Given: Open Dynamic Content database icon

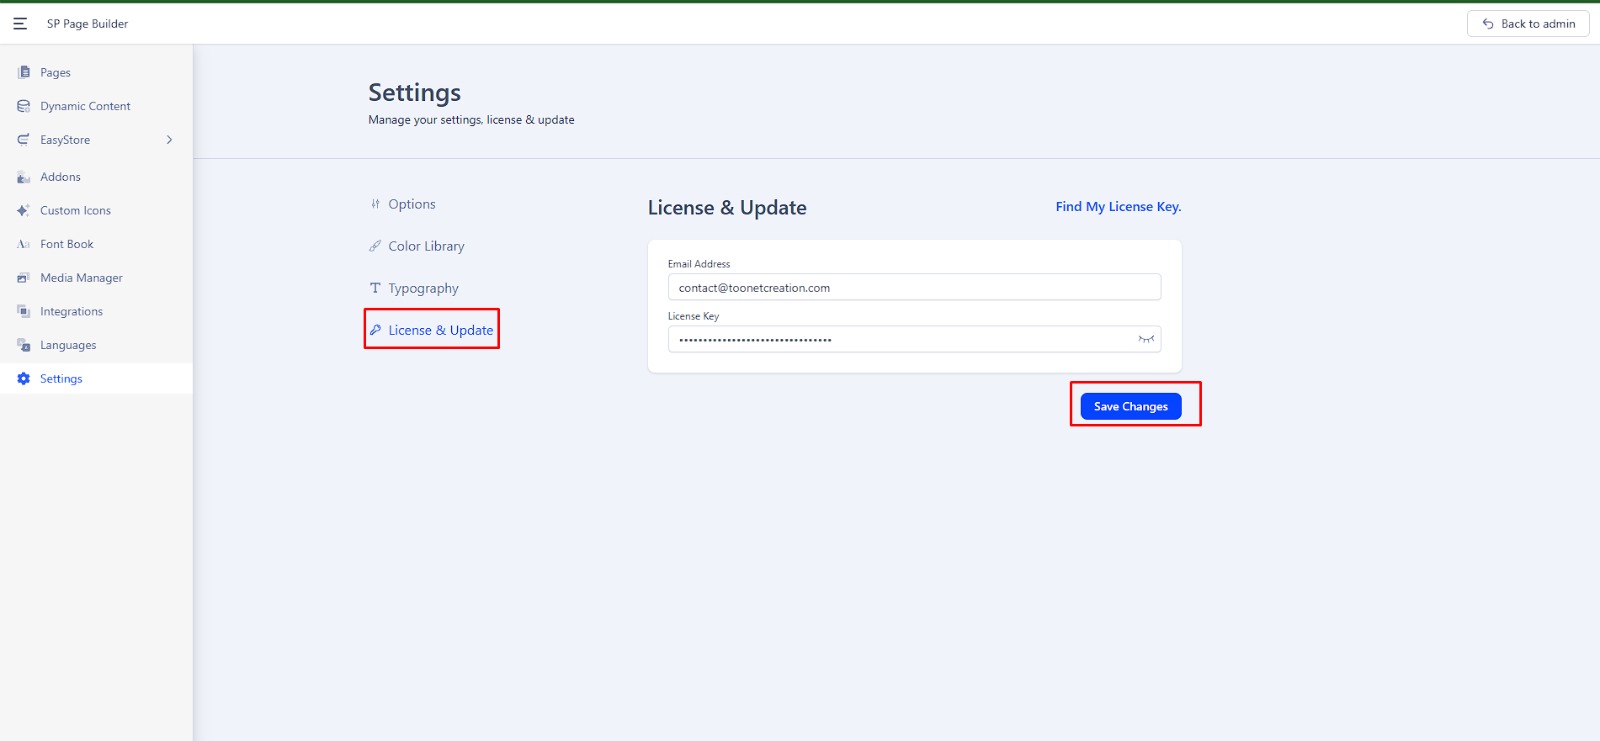Looking at the screenshot, I should 24,106.
